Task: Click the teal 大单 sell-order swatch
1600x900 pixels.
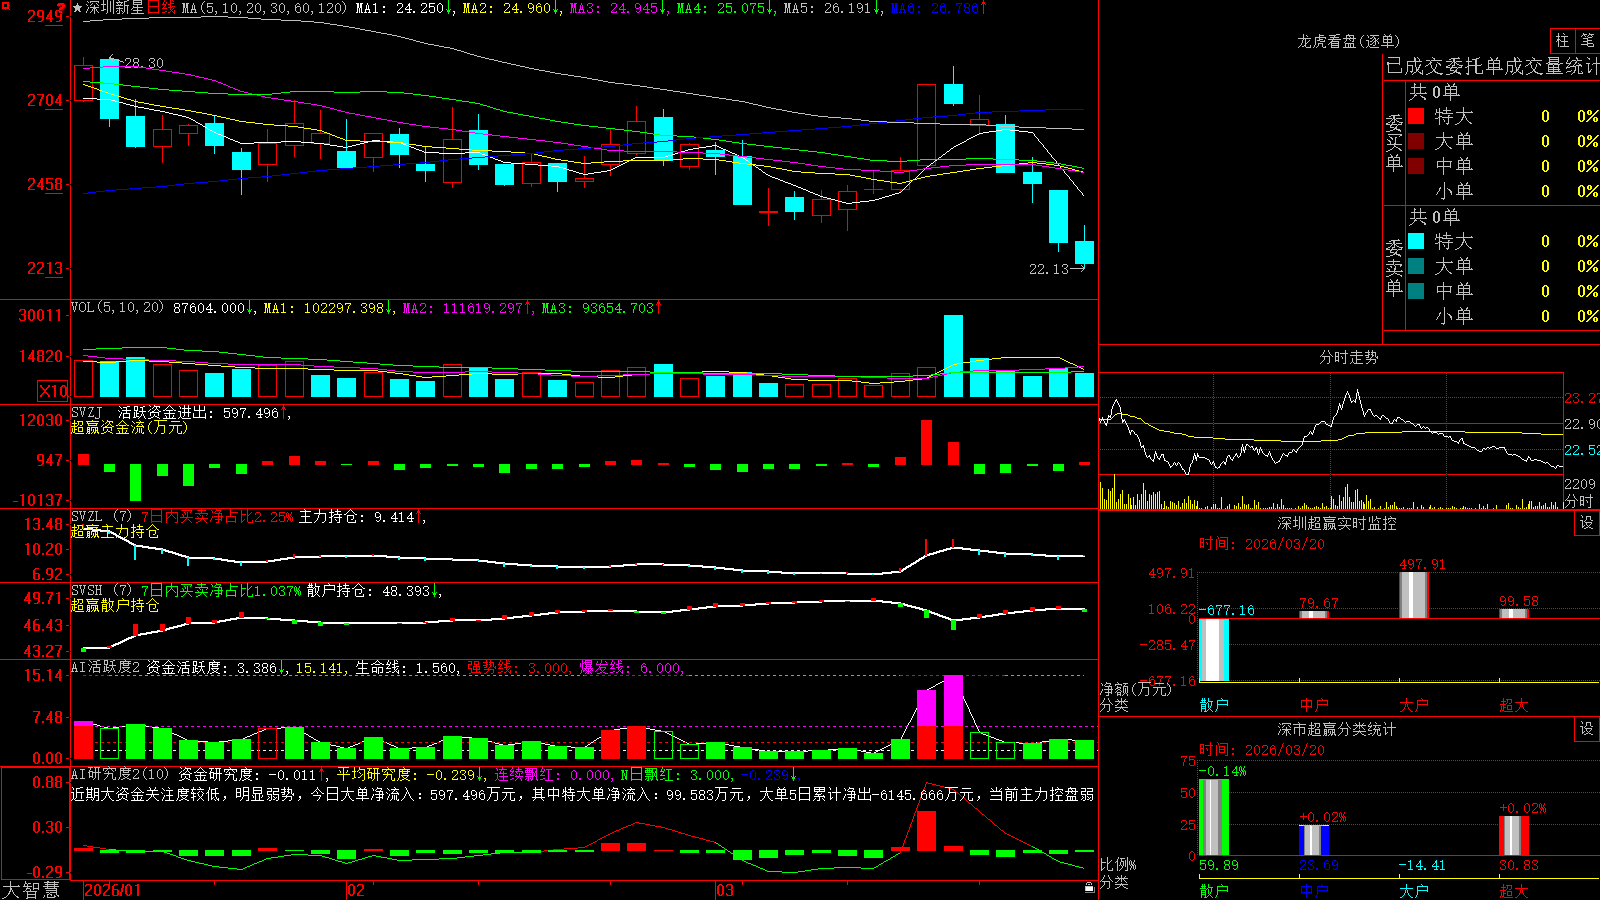Action: click(x=1416, y=266)
